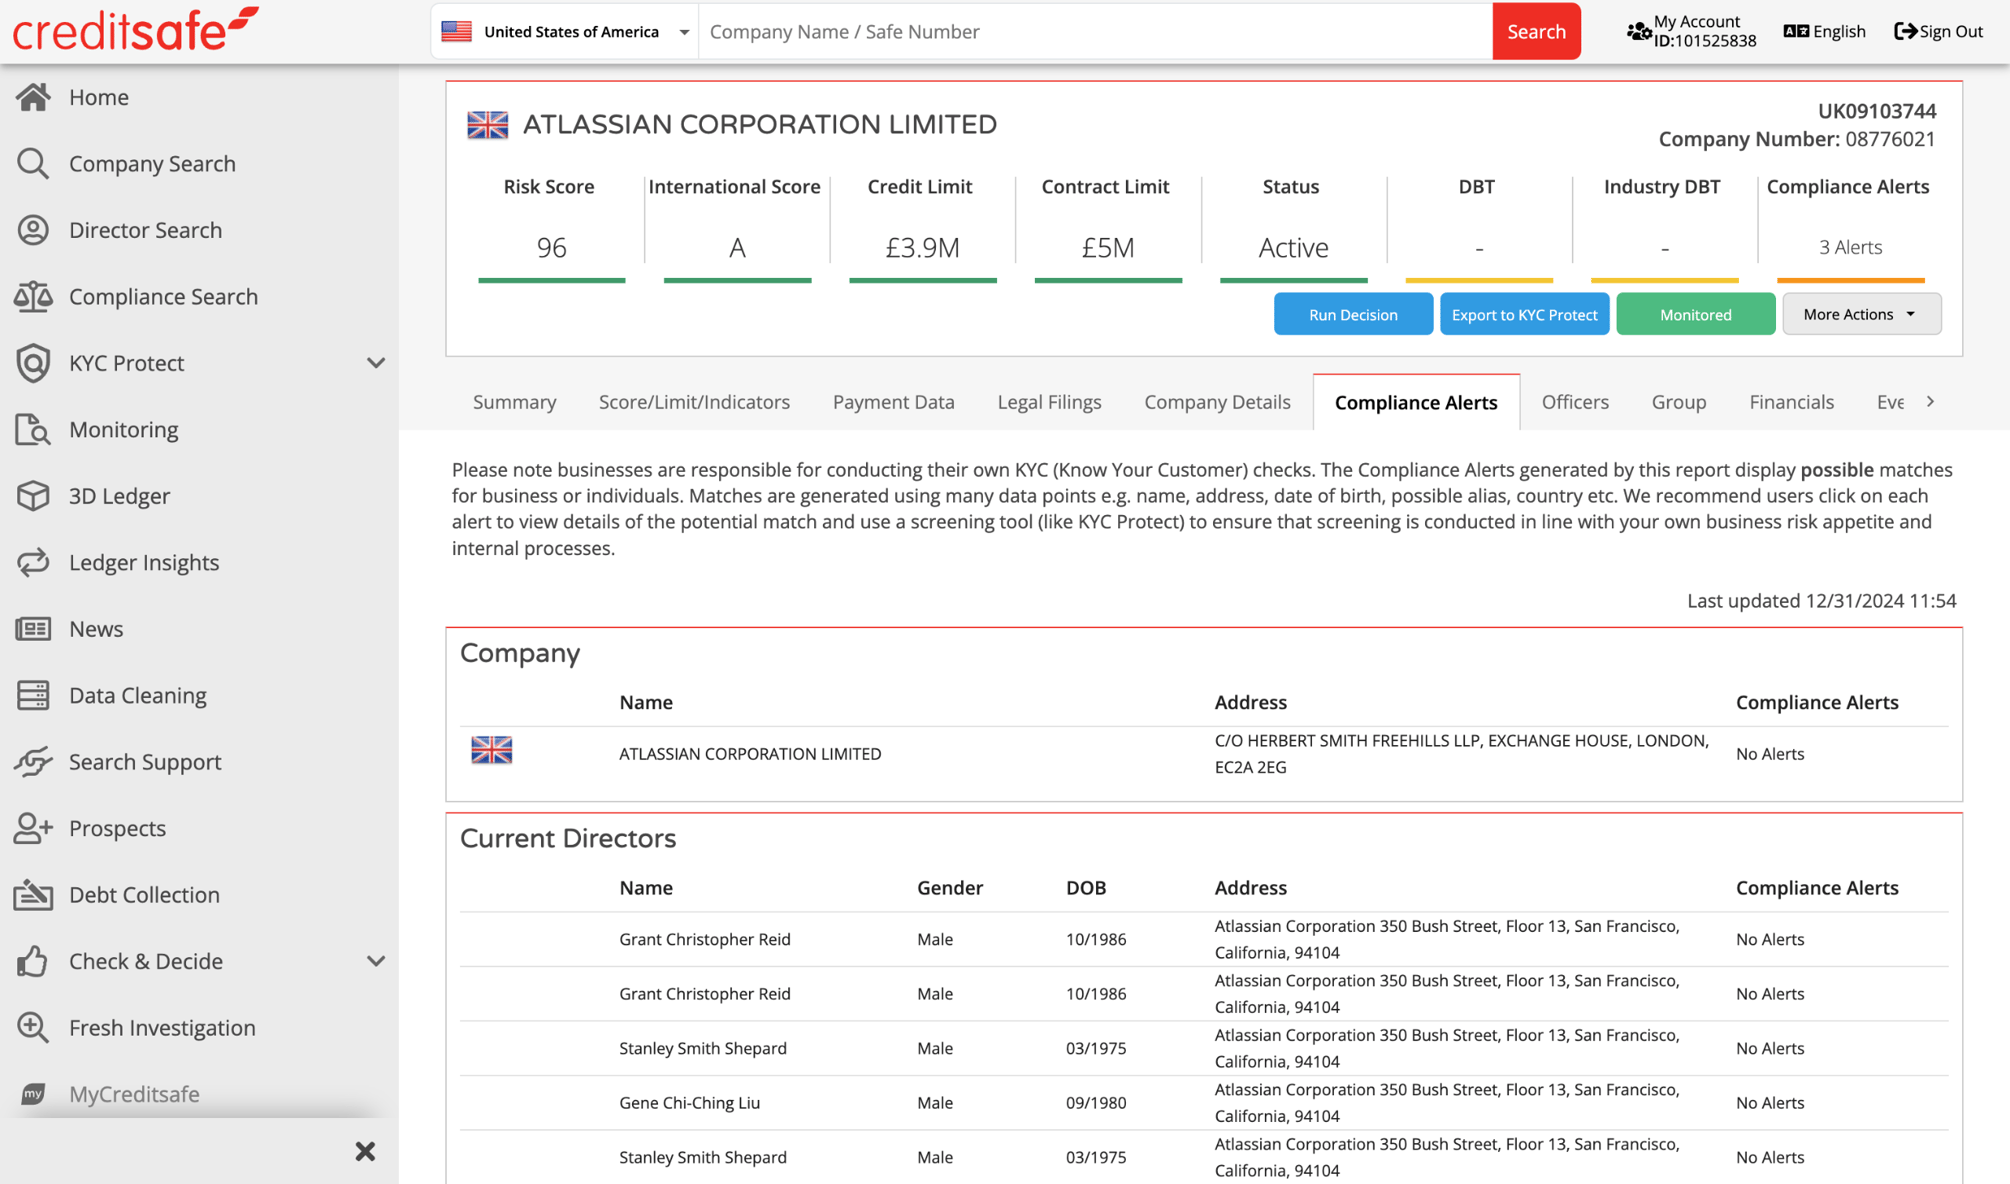2010x1184 pixels.
Task: Open the Debt Collection tool
Action: tap(144, 894)
